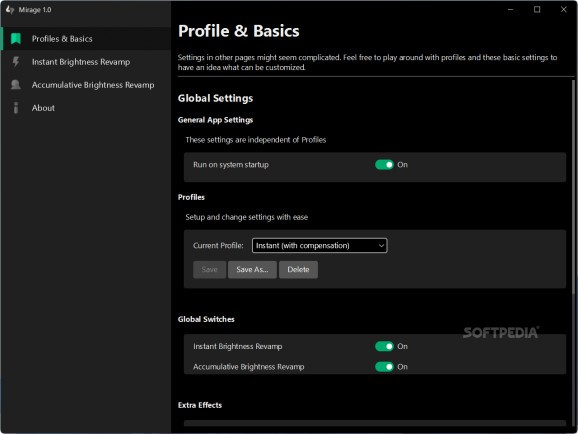The height and width of the screenshot is (434, 578).
Task: Click the Mirage app icon in the title bar
Action: coord(10,10)
